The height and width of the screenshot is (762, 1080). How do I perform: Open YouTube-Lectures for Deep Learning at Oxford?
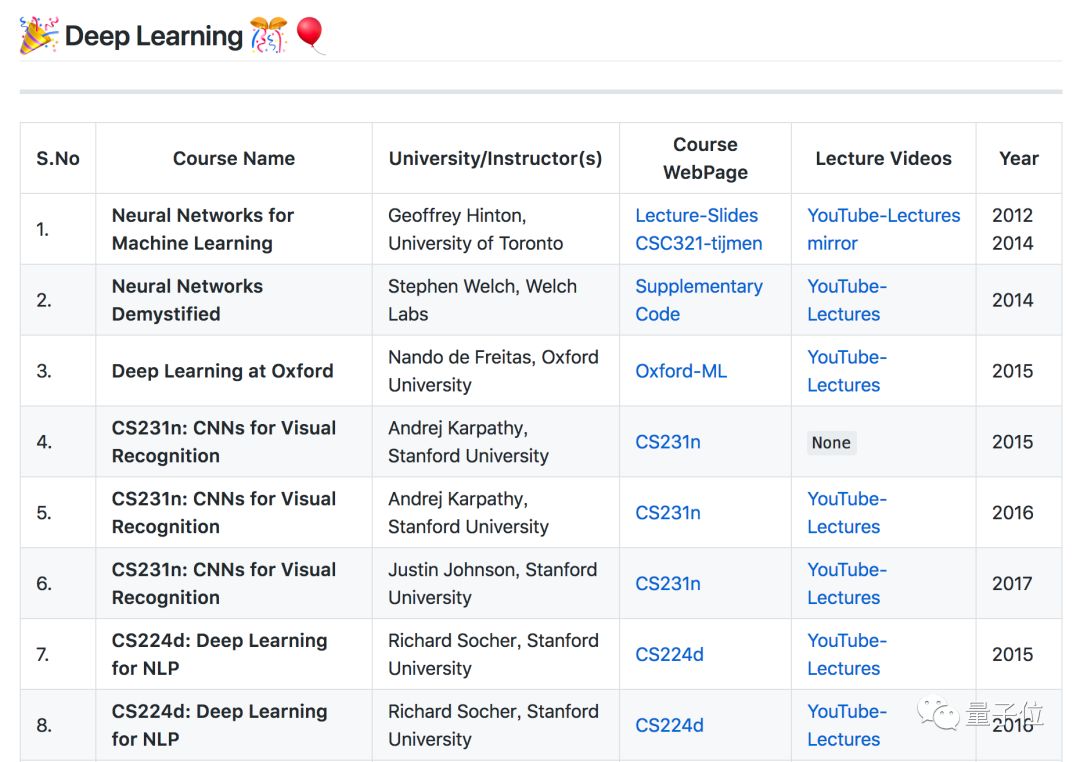[x=846, y=371]
